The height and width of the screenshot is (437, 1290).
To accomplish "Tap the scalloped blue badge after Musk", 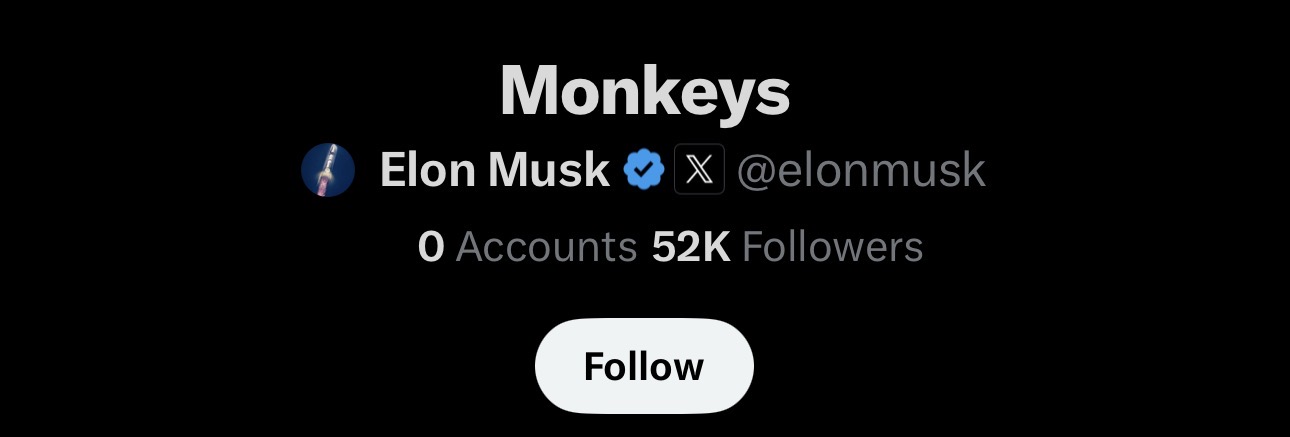I will tap(645, 170).
